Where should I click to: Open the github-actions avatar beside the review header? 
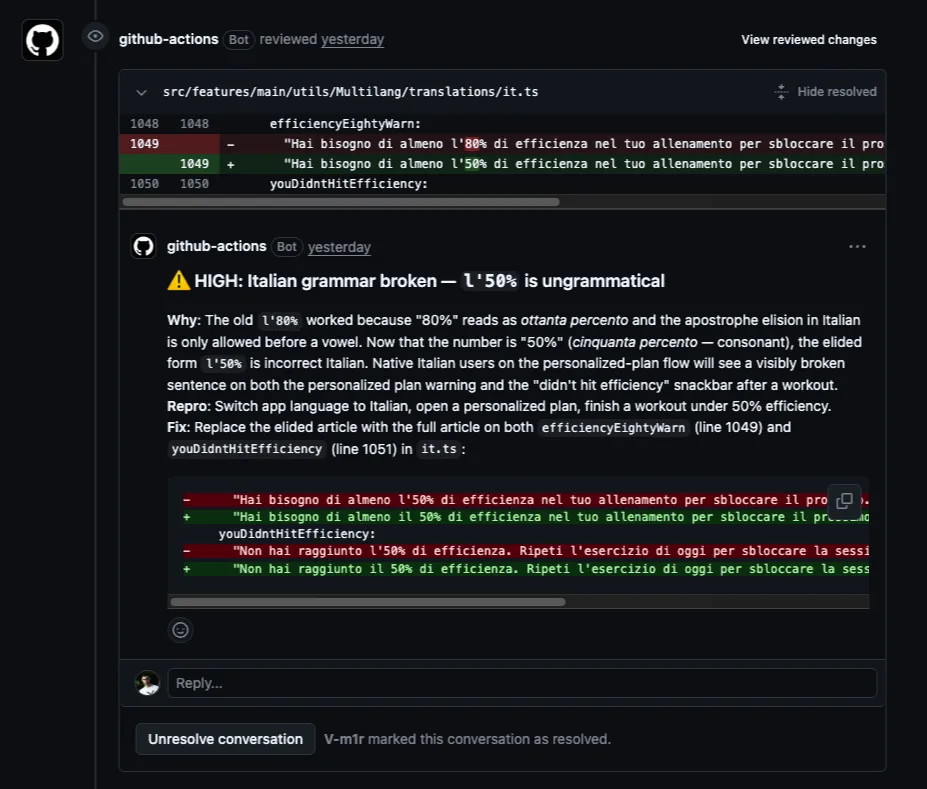click(43, 40)
